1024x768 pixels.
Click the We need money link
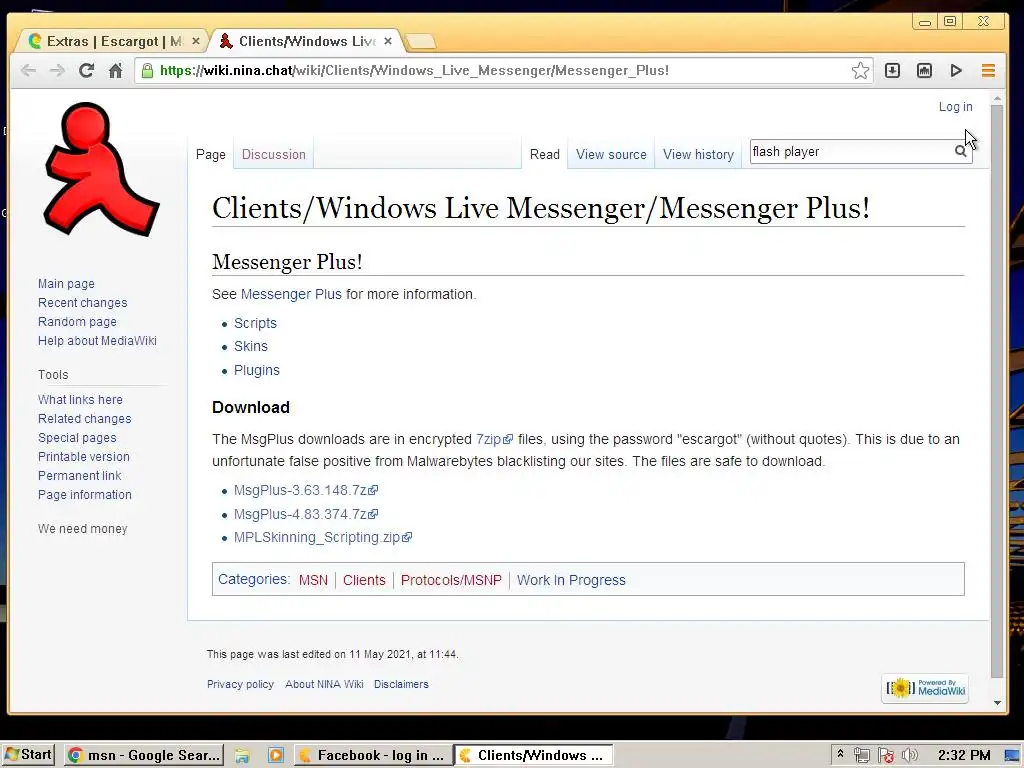click(82, 528)
